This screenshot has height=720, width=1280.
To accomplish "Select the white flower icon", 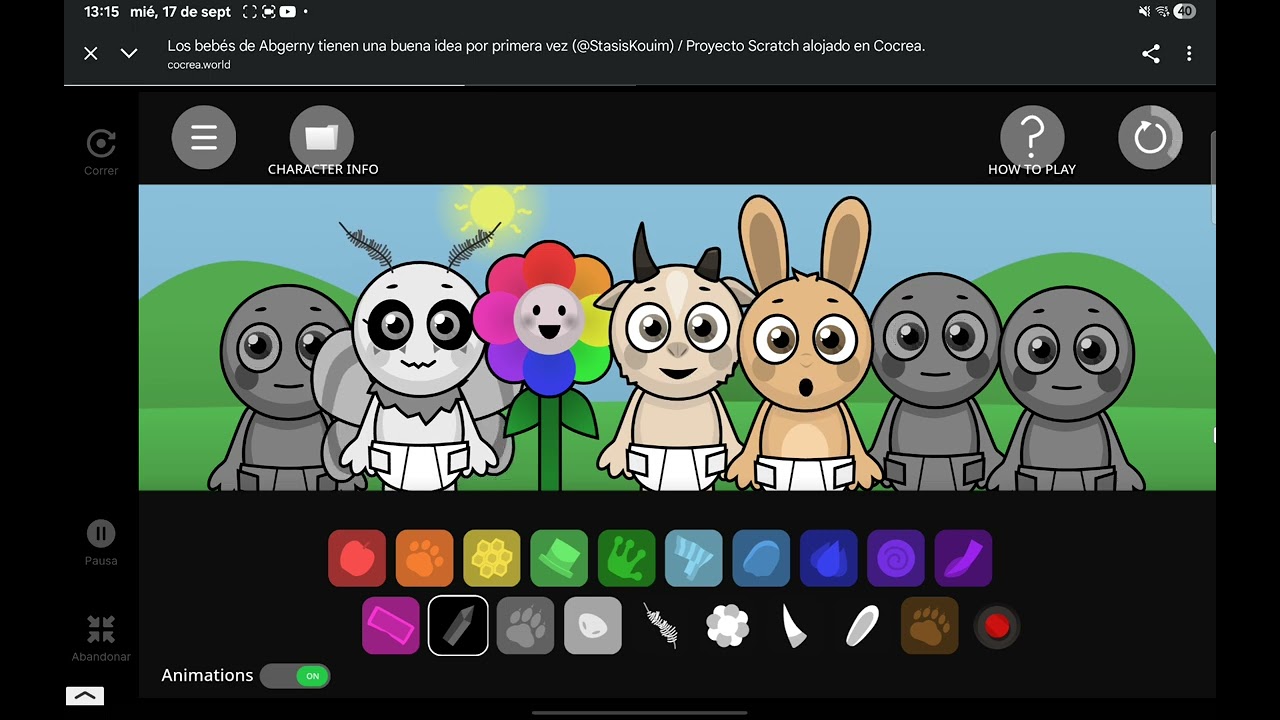I will click(727, 626).
